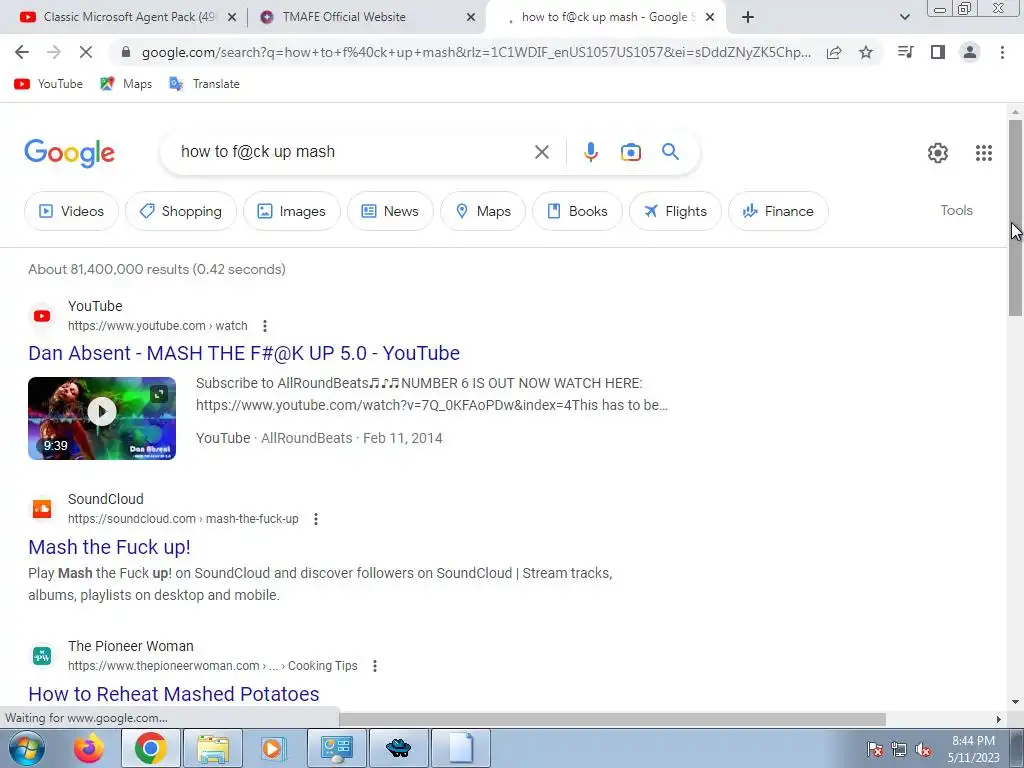Click the YouTube result favicon
Image resolution: width=1024 pixels, height=768 pixels.
click(42, 315)
